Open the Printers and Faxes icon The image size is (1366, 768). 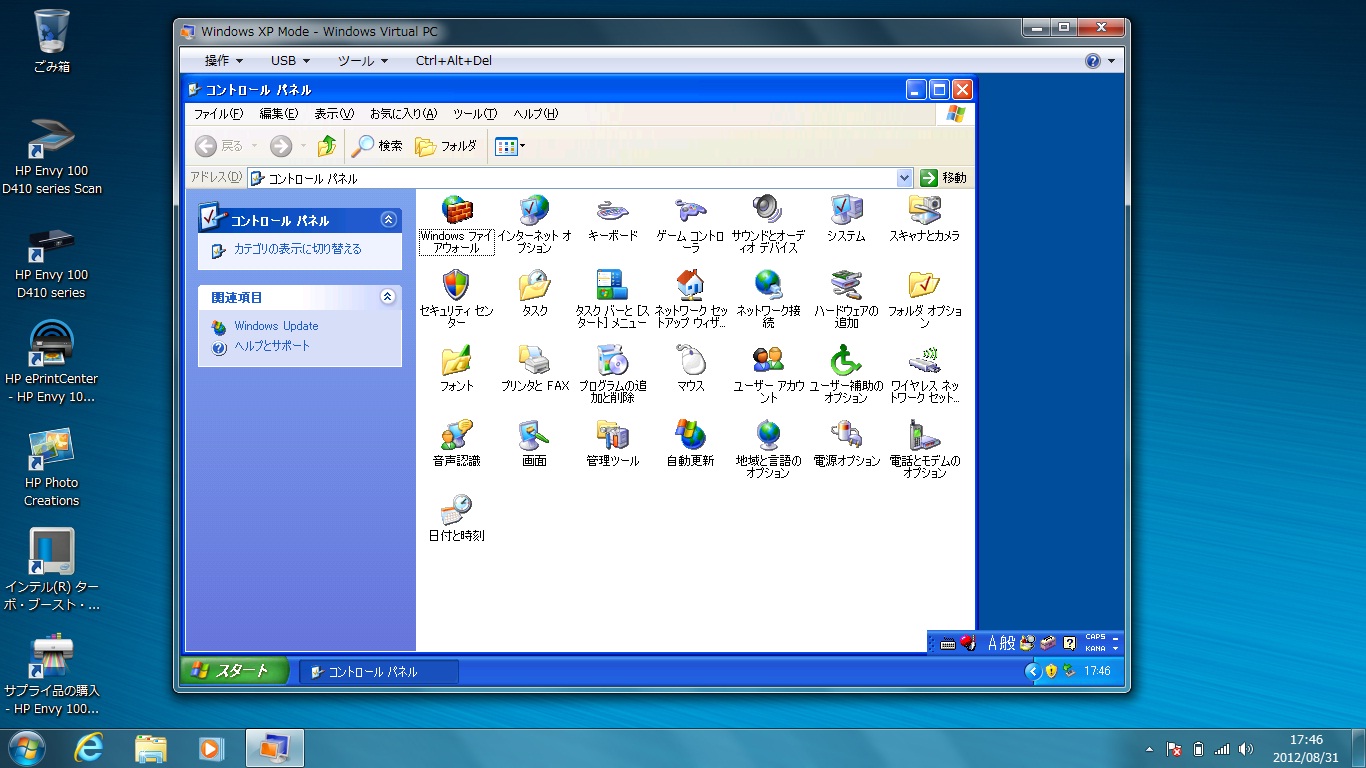coord(534,361)
